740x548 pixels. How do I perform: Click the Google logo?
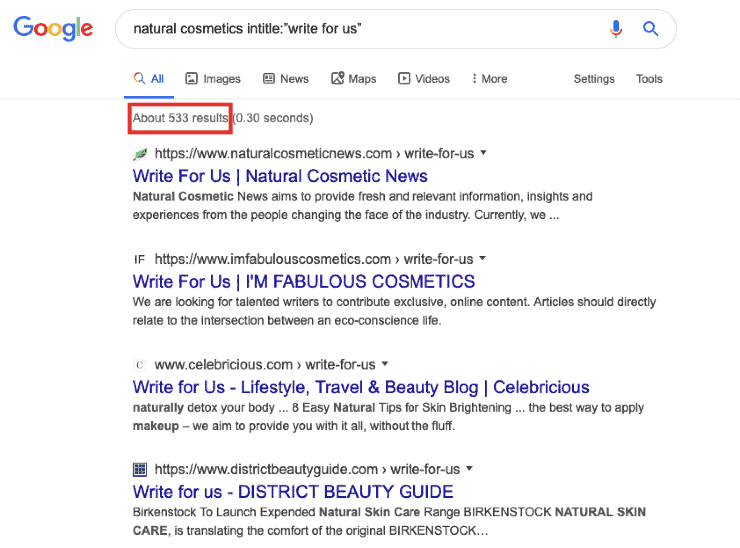click(x=53, y=28)
